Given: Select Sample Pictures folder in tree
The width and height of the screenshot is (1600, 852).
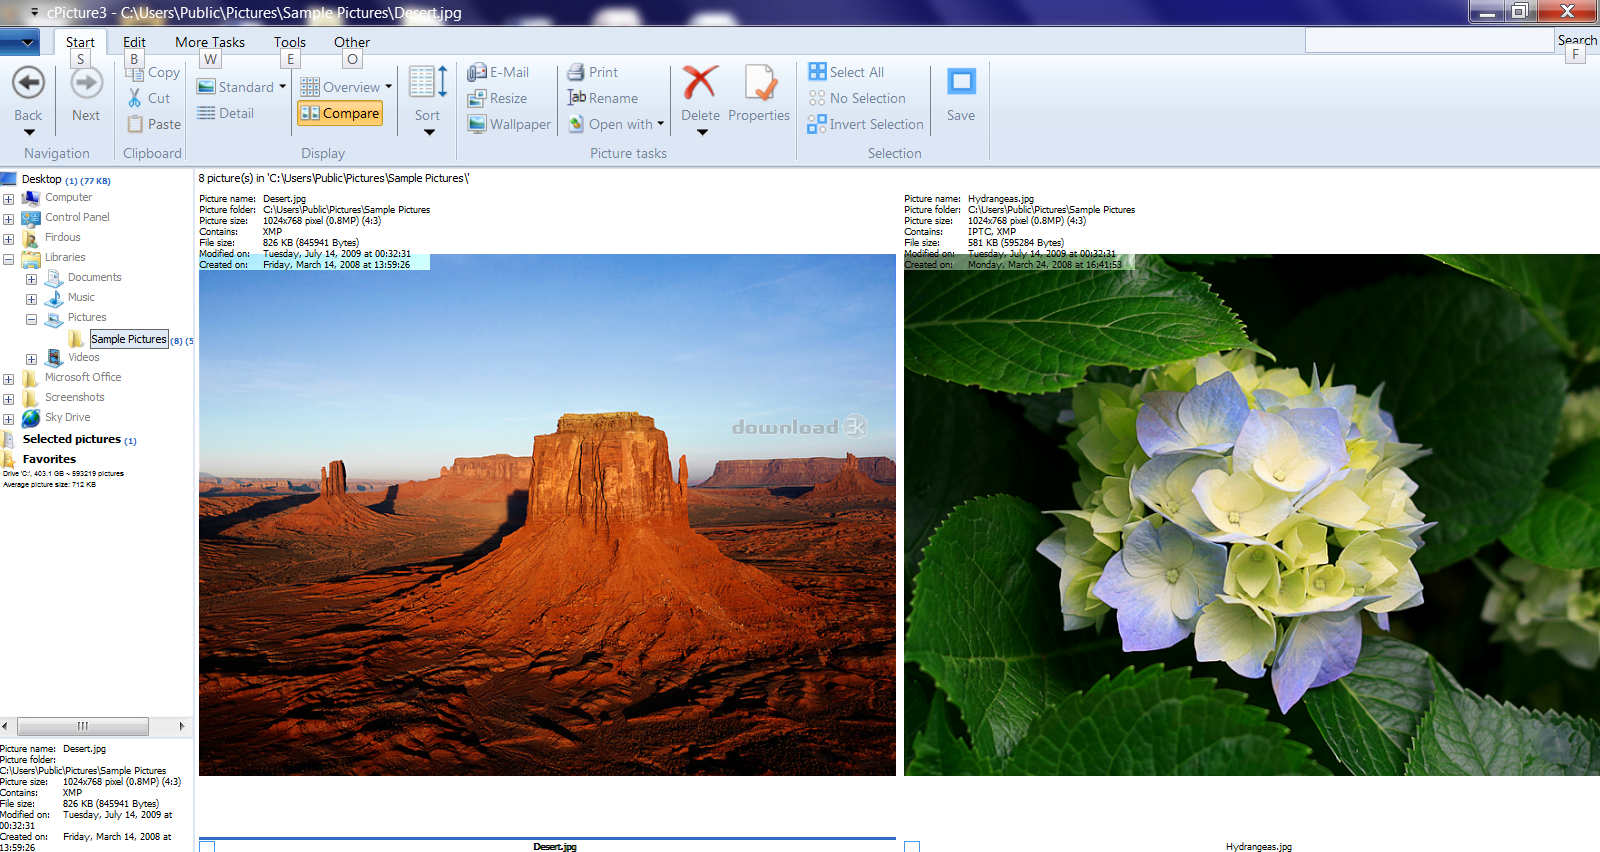Looking at the screenshot, I should (x=129, y=339).
